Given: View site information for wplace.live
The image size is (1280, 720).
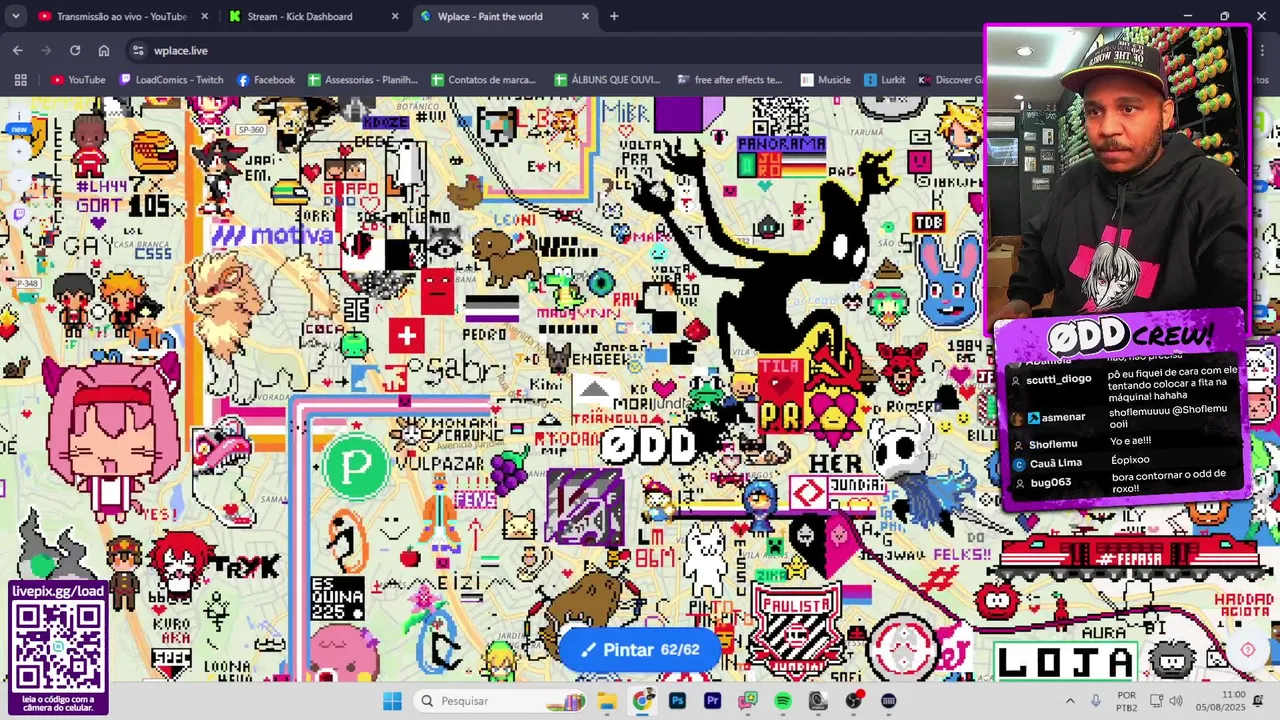Looking at the screenshot, I should 138,50.
